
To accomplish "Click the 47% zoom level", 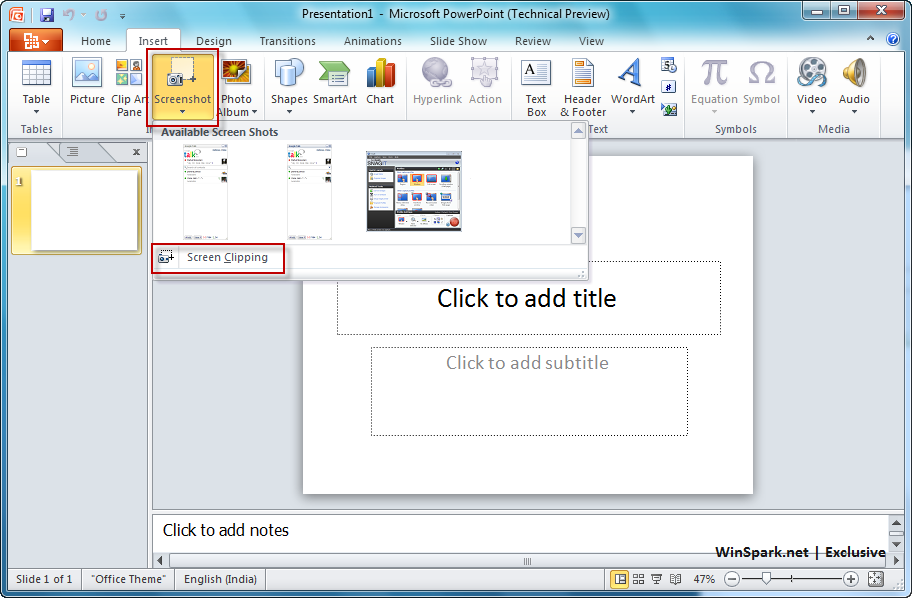I will (x=704, y=579).
